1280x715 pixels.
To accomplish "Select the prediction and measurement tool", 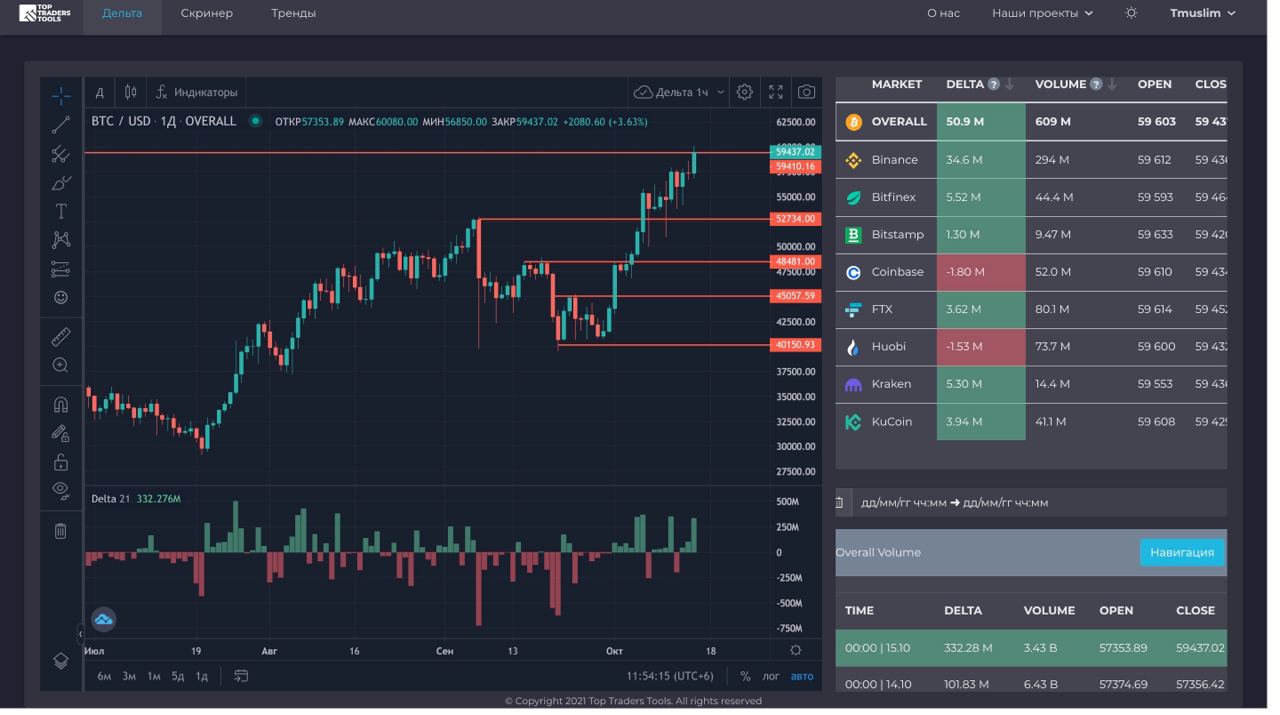I will pos(61,269).
